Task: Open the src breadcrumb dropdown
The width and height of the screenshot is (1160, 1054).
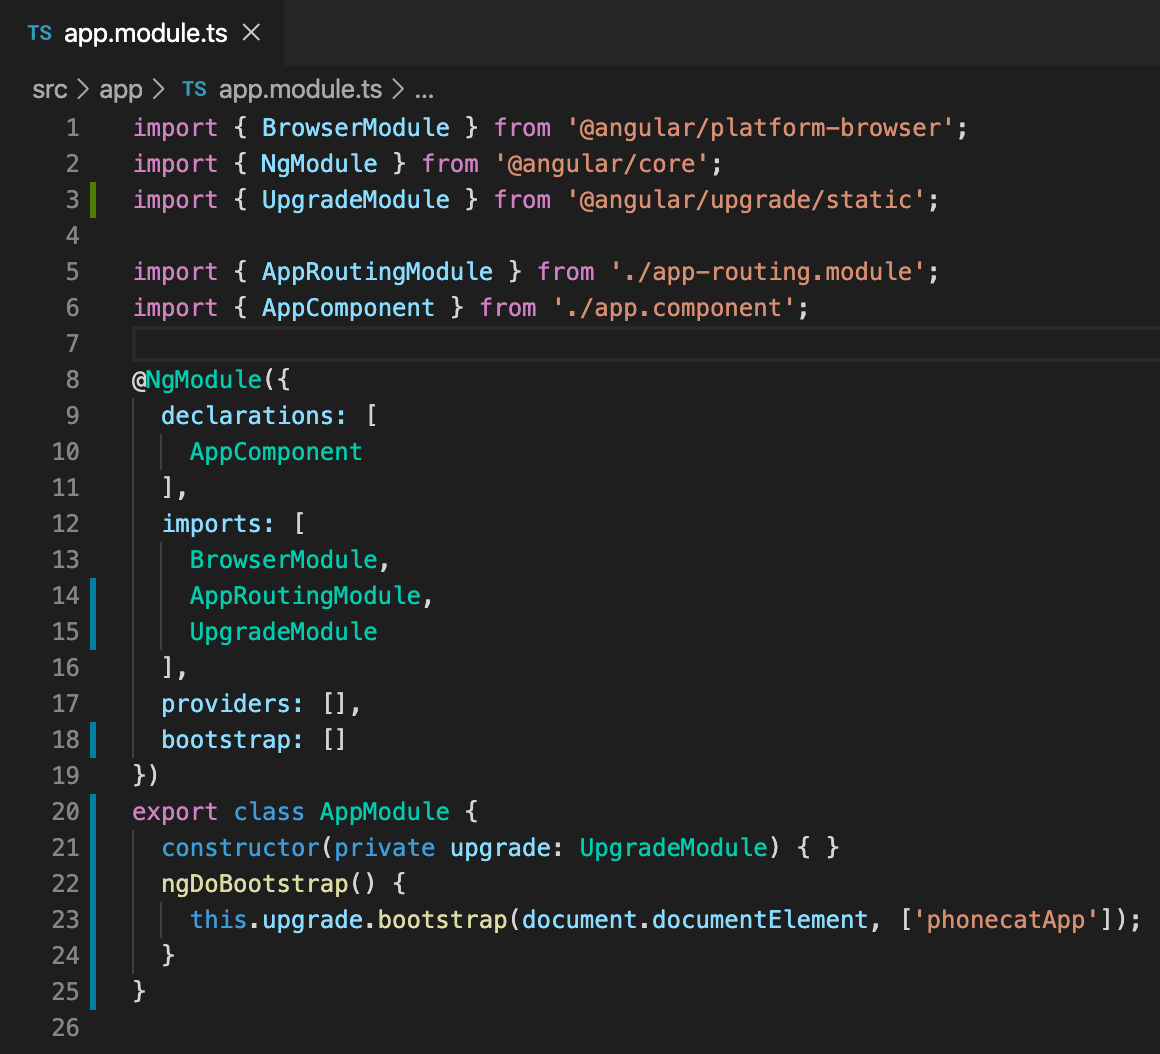Action: (50, 89)
